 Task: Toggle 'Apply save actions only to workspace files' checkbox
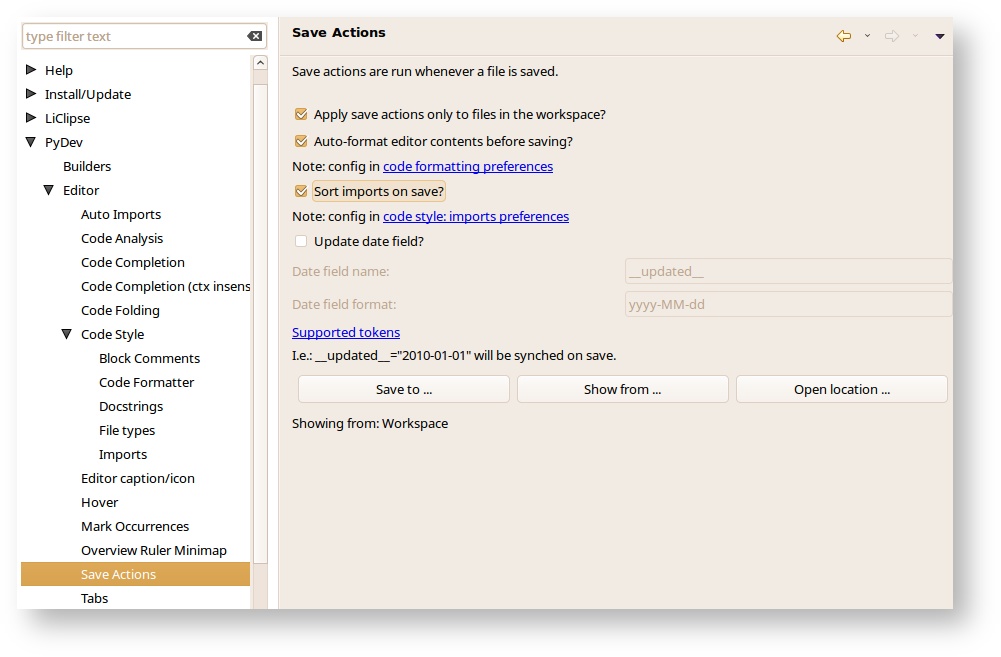[301, 115]
